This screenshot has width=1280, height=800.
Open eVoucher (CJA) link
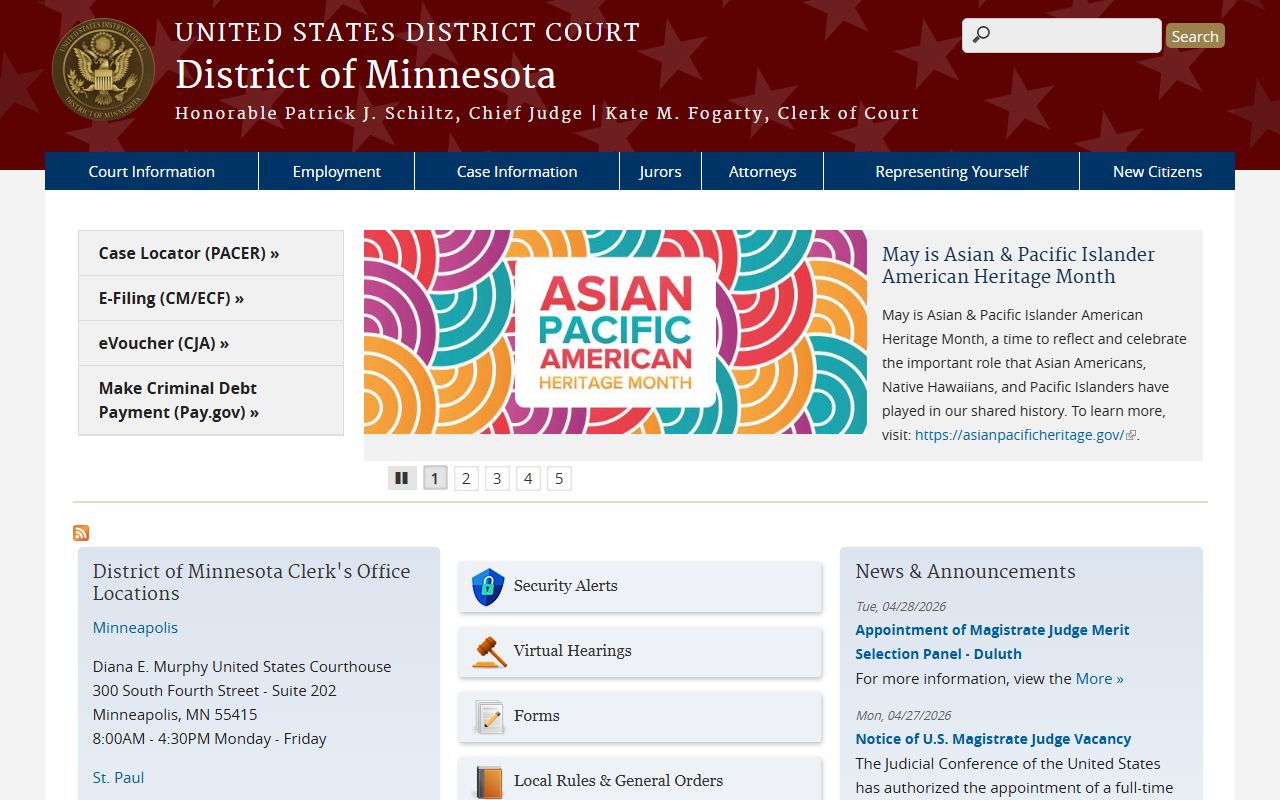[211, 343]
